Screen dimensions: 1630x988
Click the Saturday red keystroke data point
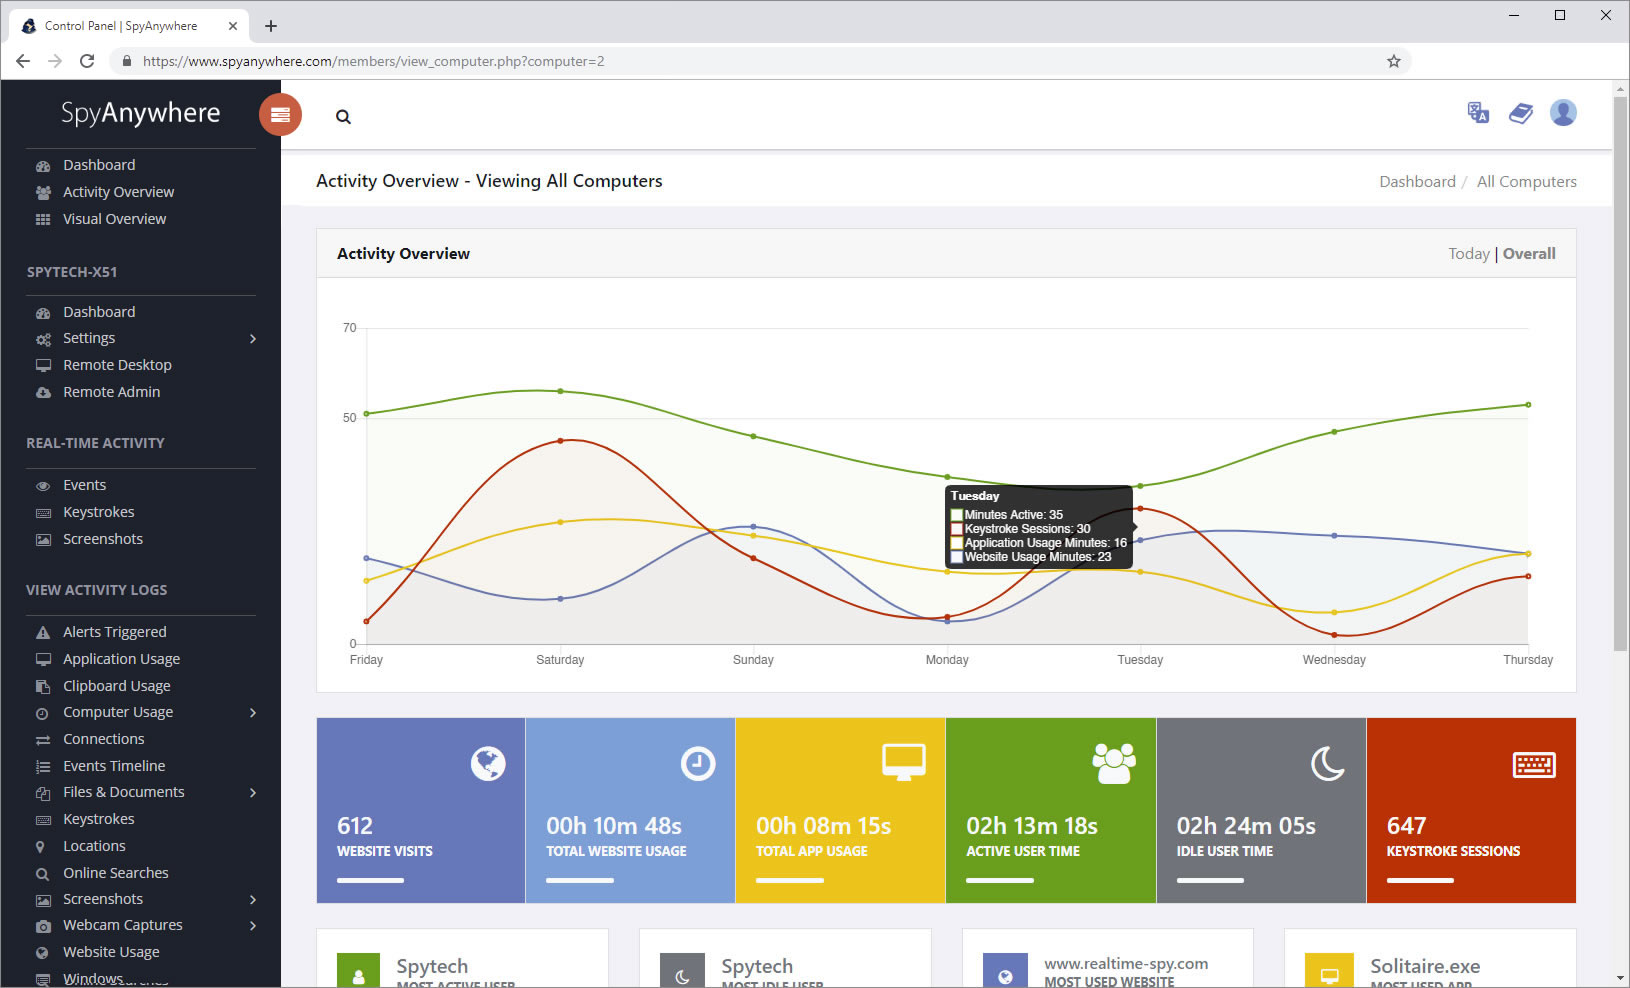pyautogui.click(x=560, y=441)
